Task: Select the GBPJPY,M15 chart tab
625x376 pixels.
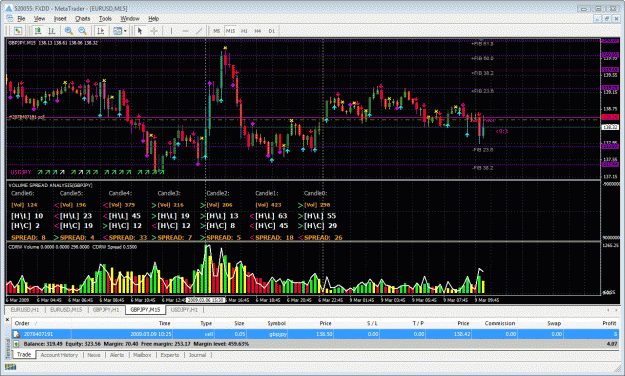Action: (145, 310)
